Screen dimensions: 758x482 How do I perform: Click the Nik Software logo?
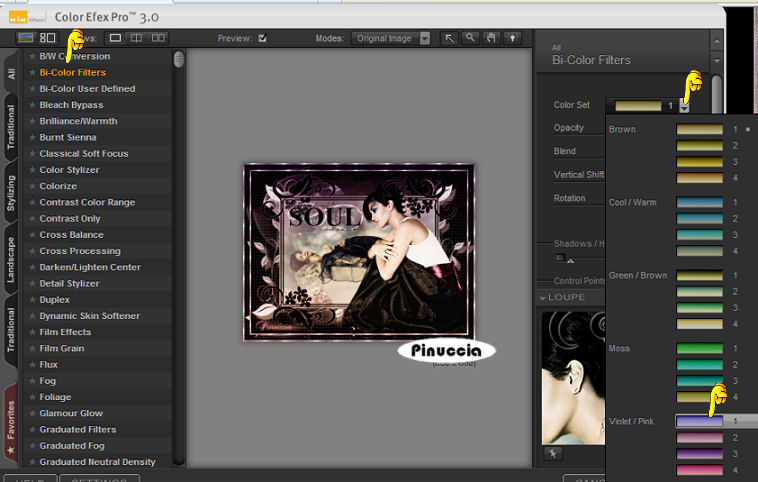(18, 18)
